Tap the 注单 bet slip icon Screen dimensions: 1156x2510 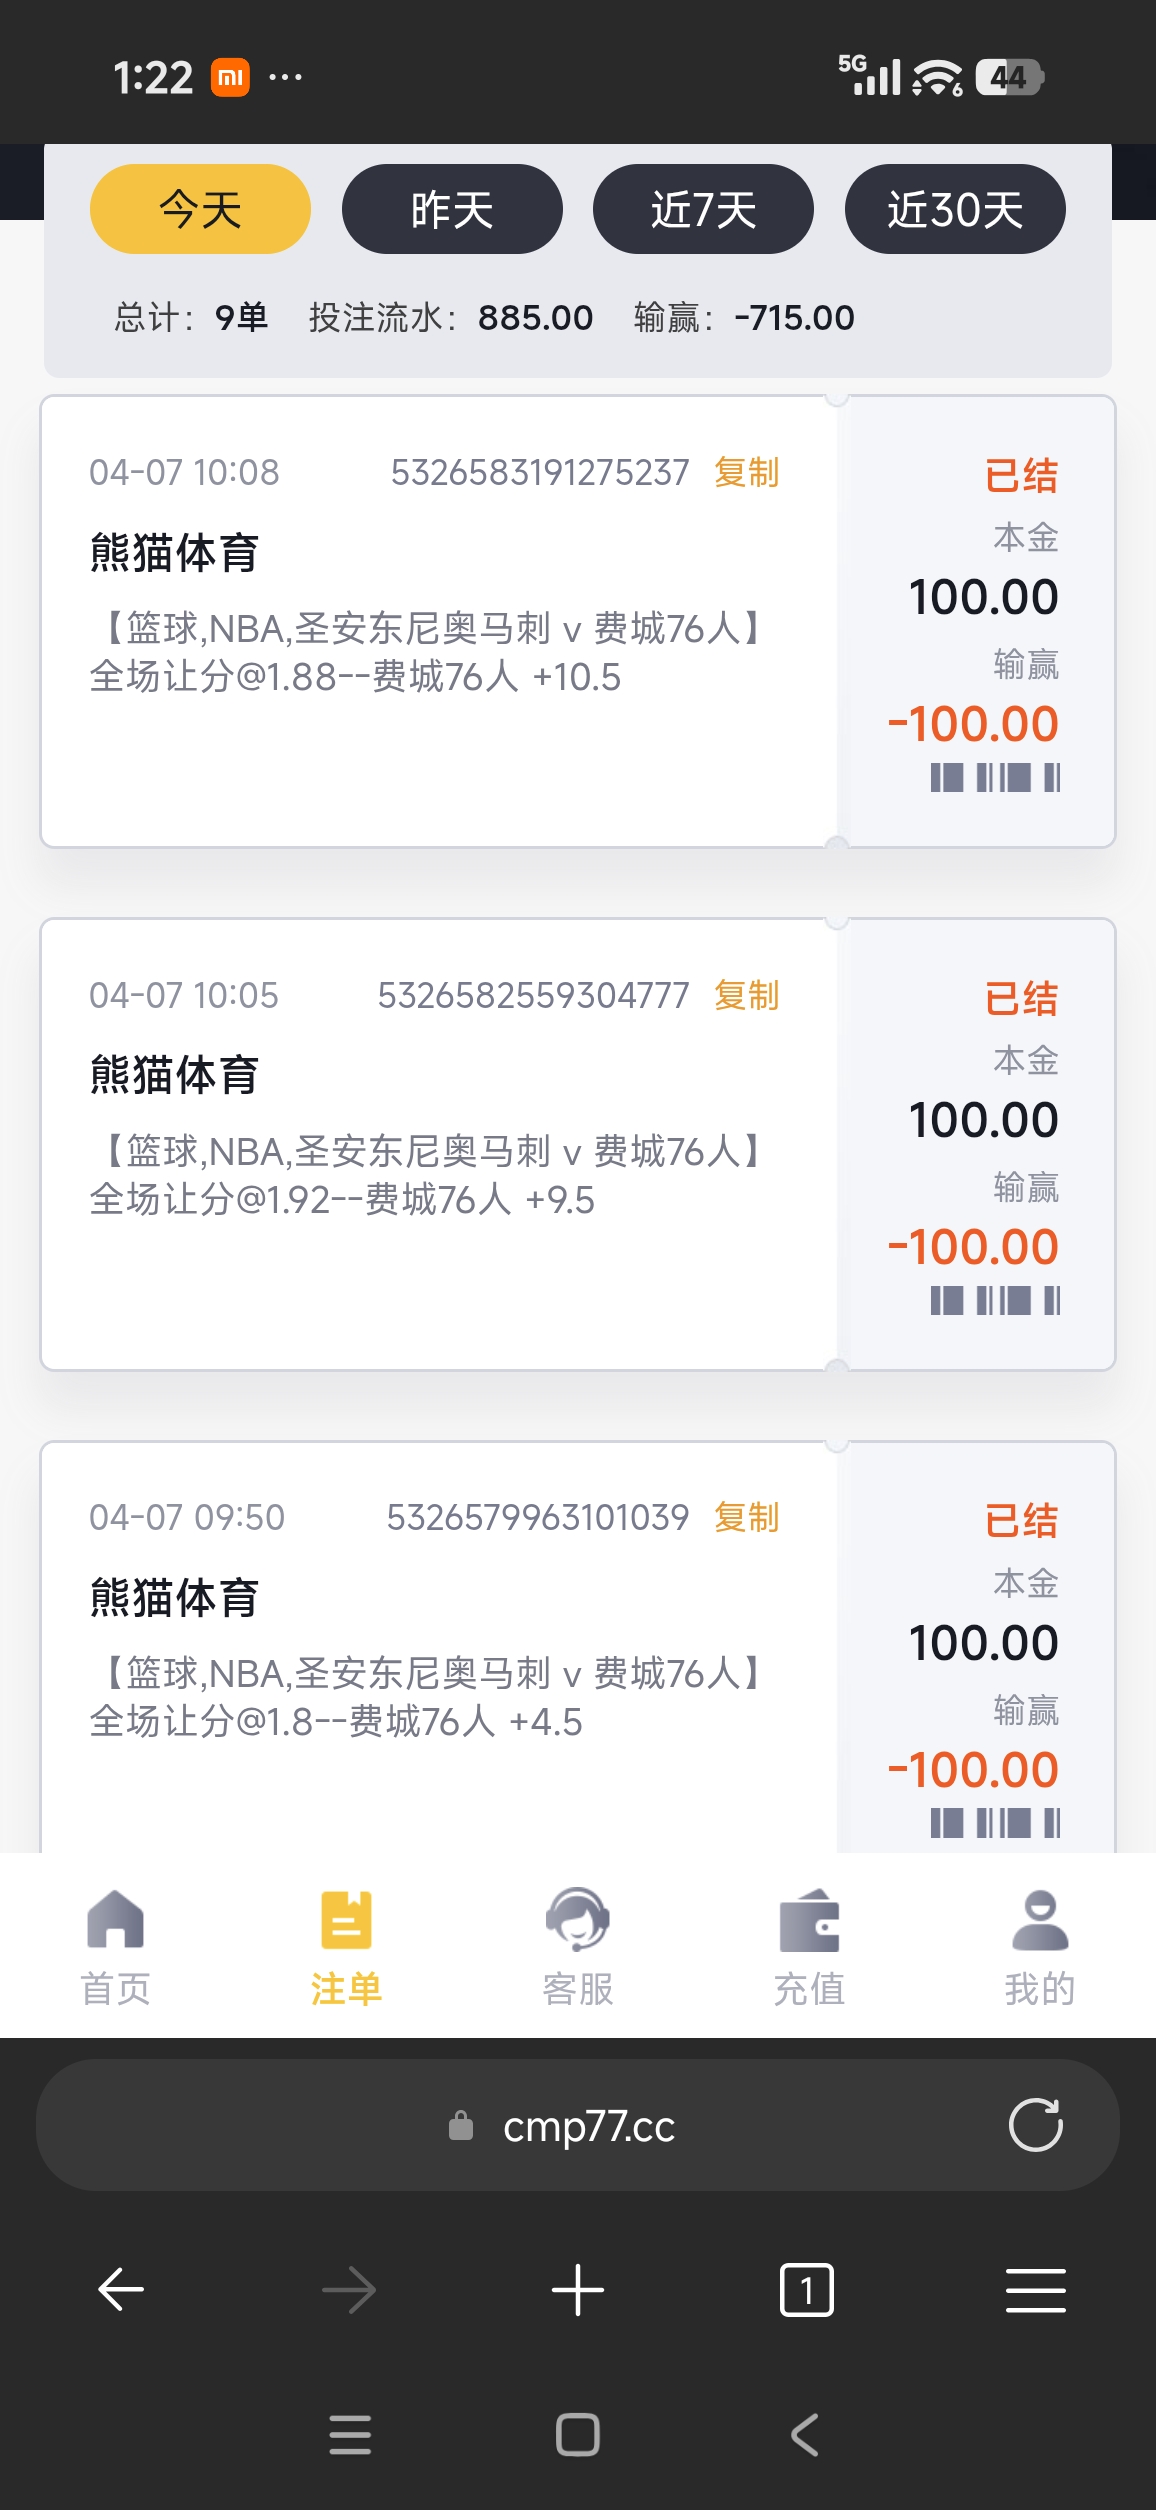pos(346,1920)
